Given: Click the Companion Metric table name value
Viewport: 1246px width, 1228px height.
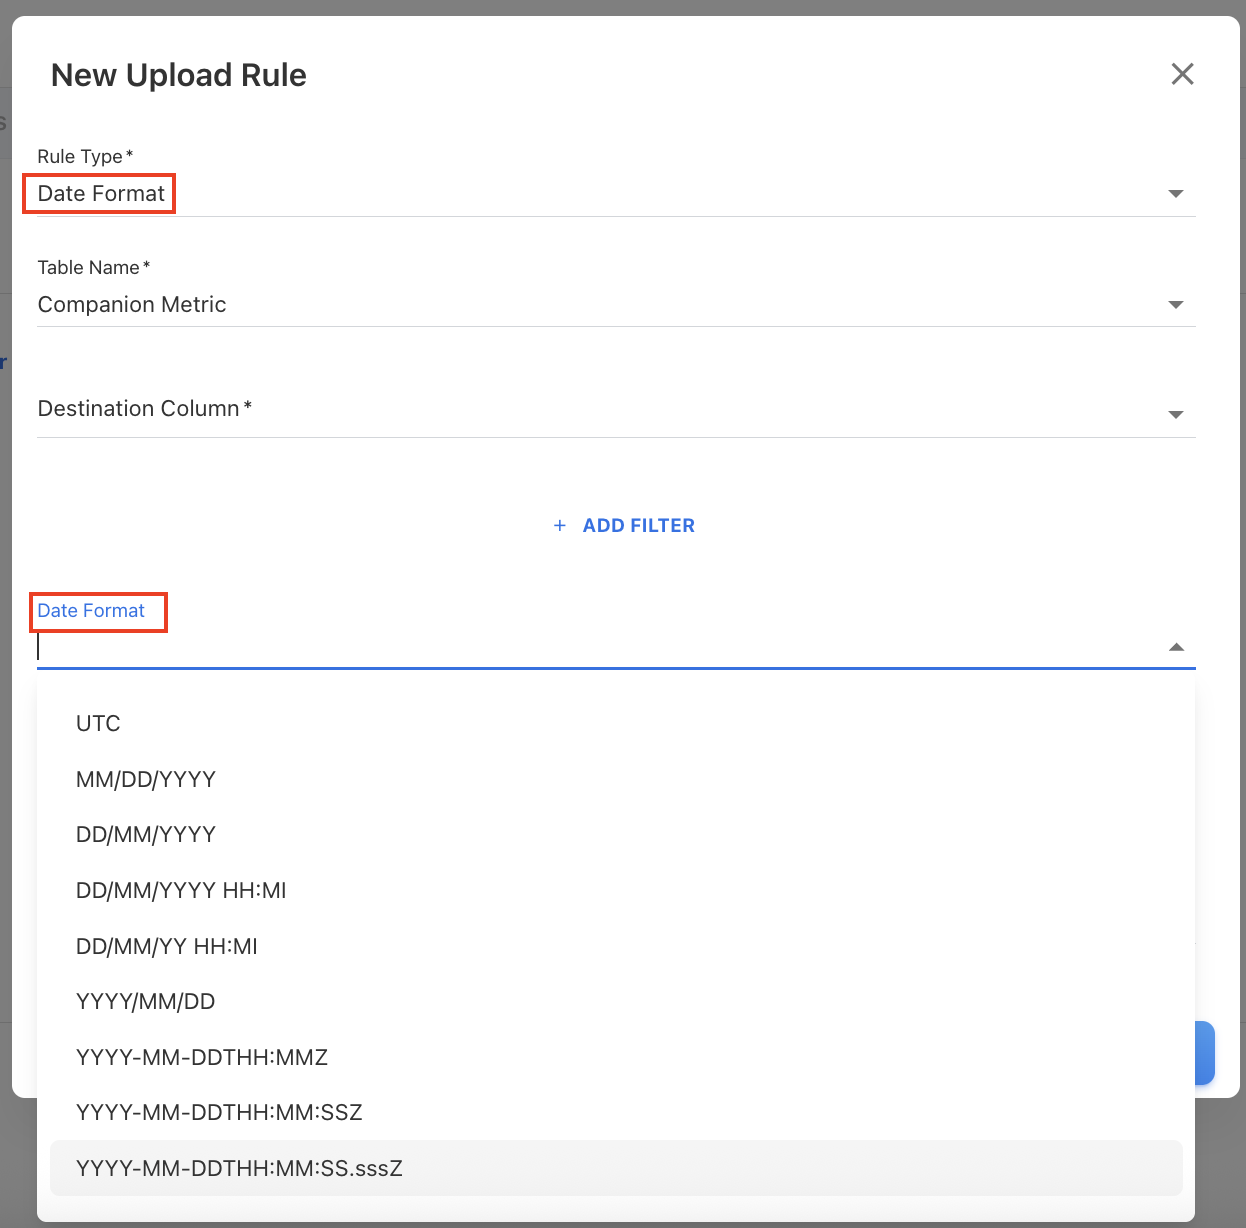Looking at the screenshot, I should click(x=131, y=305).
